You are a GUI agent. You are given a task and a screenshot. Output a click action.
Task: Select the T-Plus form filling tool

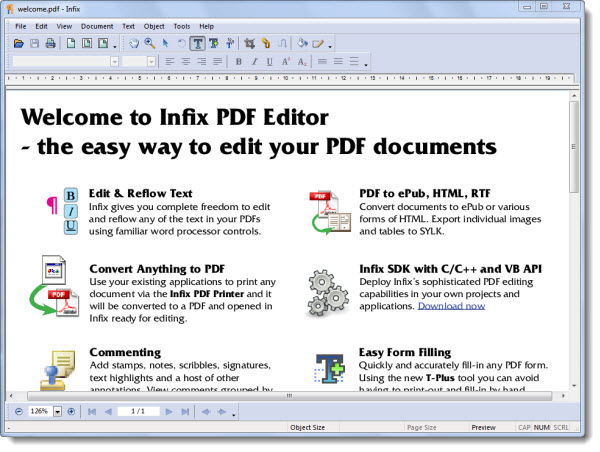coord(214,44)
